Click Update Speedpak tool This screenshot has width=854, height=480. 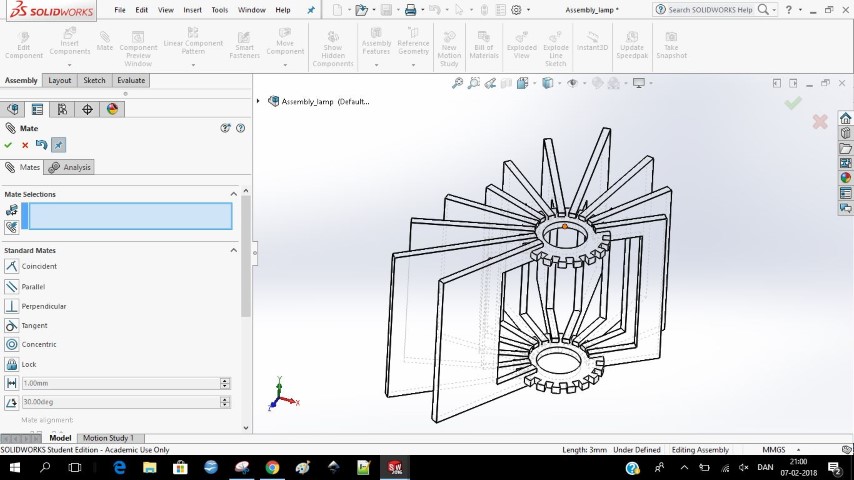(632, 45)
